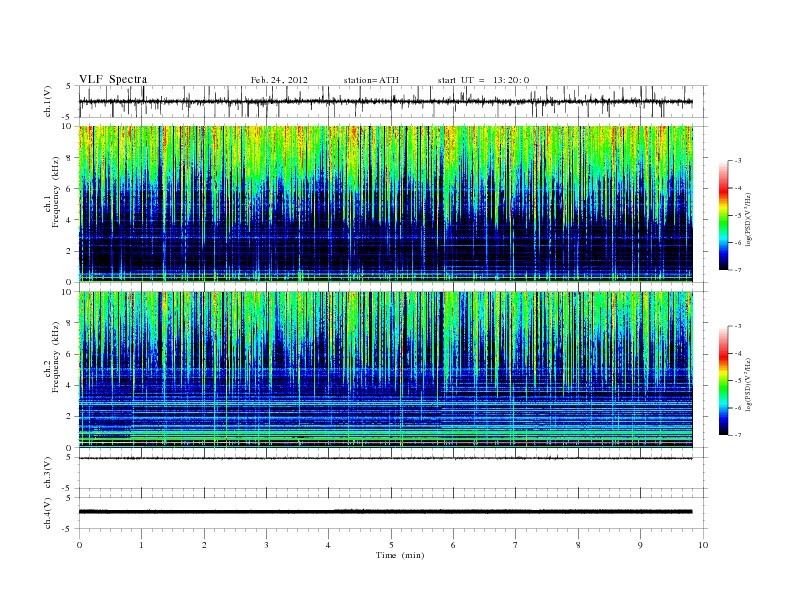Click the "3" minute tick label
This screenshot has height=612, width=792.
click(x=267, y=545)
